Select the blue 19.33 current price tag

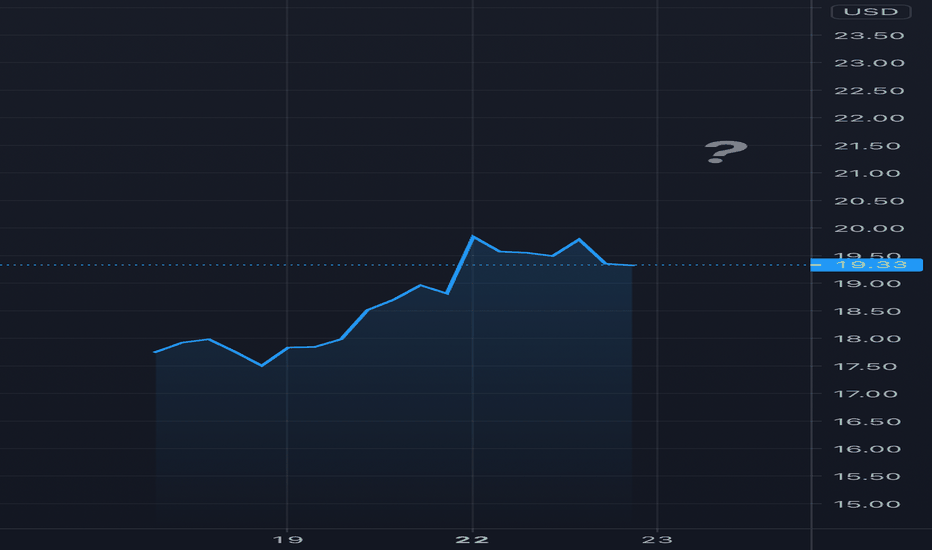867,265
